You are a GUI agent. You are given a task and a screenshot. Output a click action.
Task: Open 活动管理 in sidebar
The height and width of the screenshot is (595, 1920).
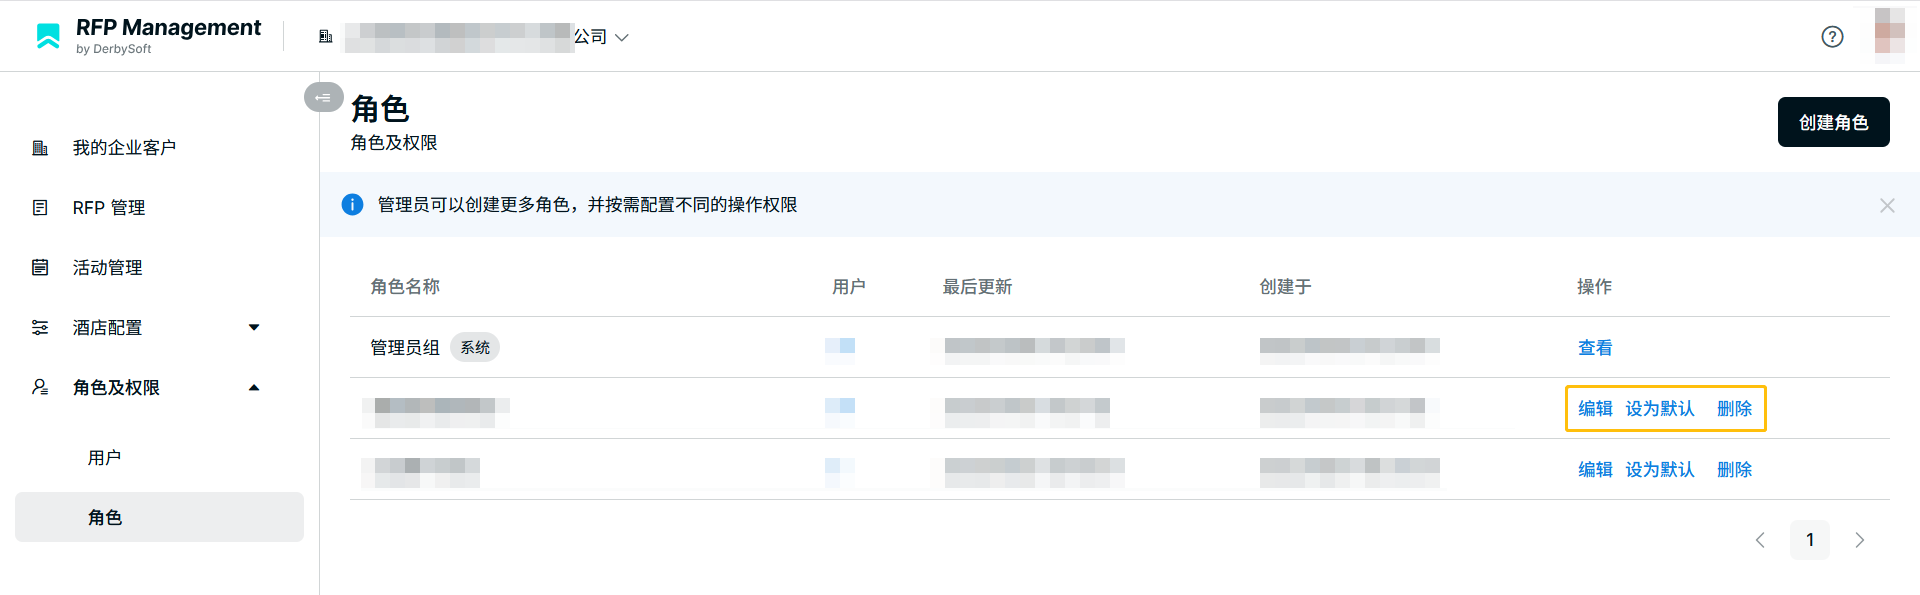(x=107, y=267)
